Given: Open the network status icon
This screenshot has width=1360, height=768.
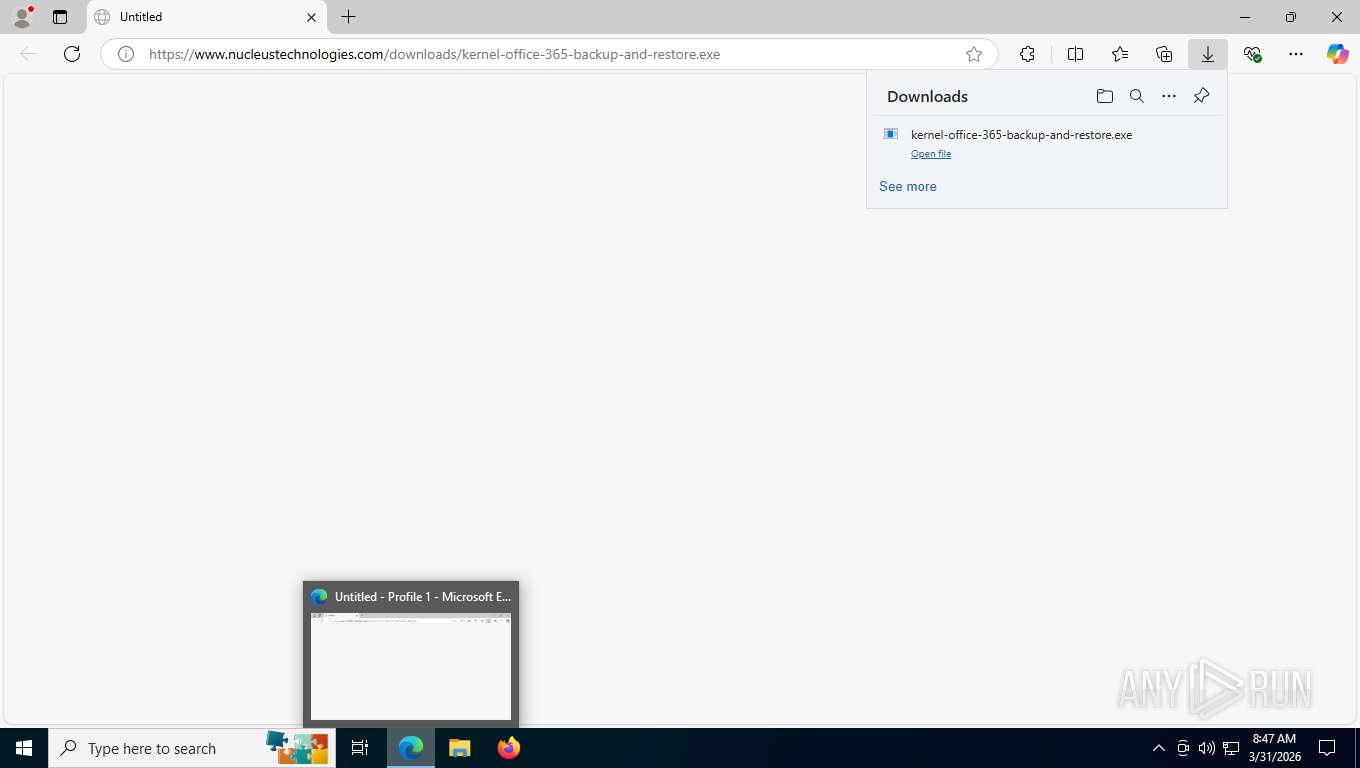Looking at the screenshot, I should 1231,748.
